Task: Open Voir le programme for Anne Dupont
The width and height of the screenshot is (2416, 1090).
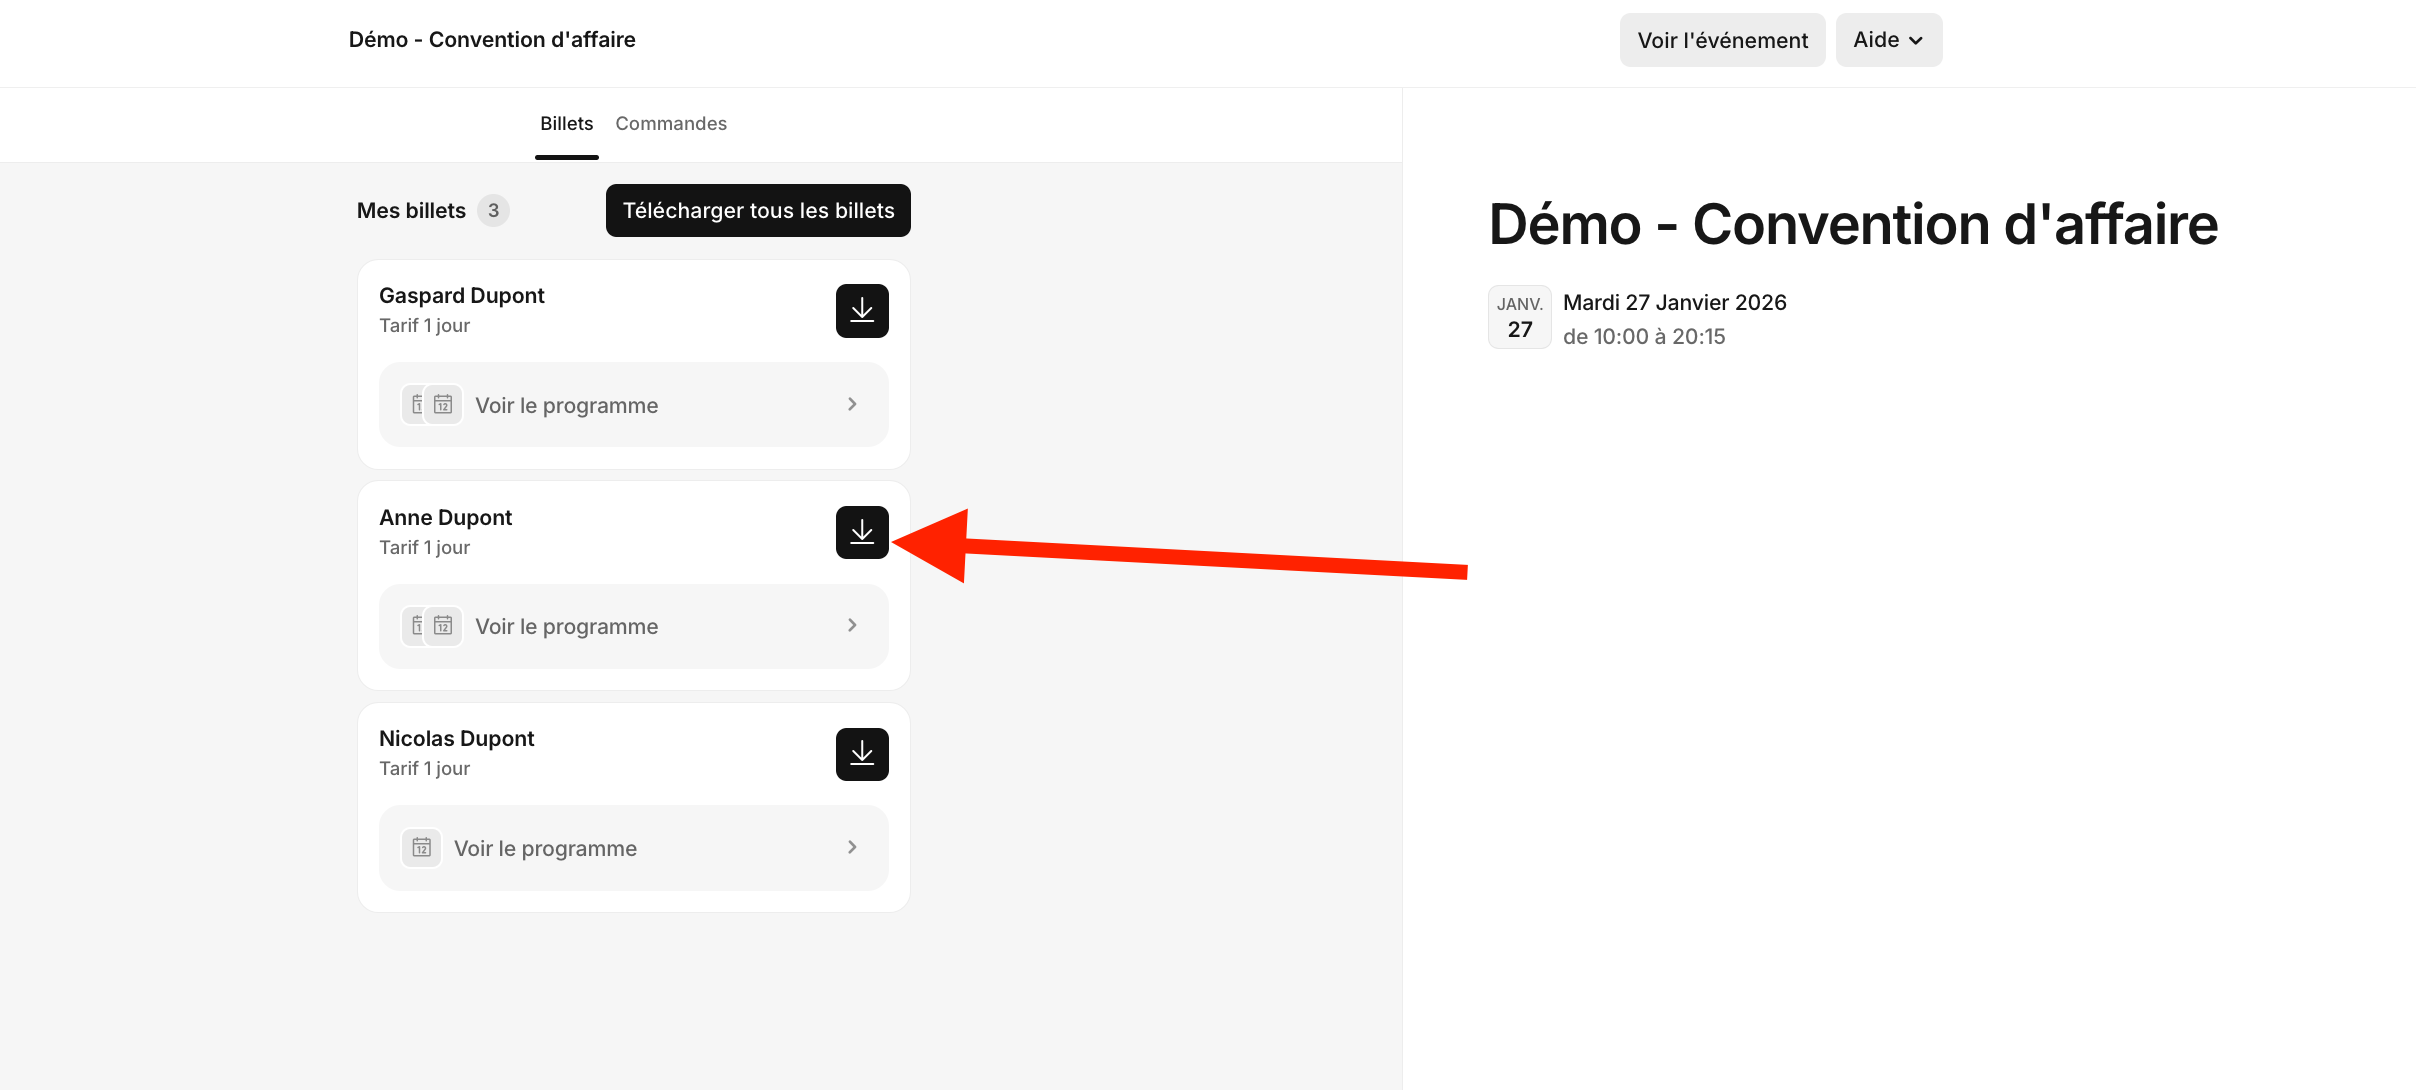Action: pos(566,626)
